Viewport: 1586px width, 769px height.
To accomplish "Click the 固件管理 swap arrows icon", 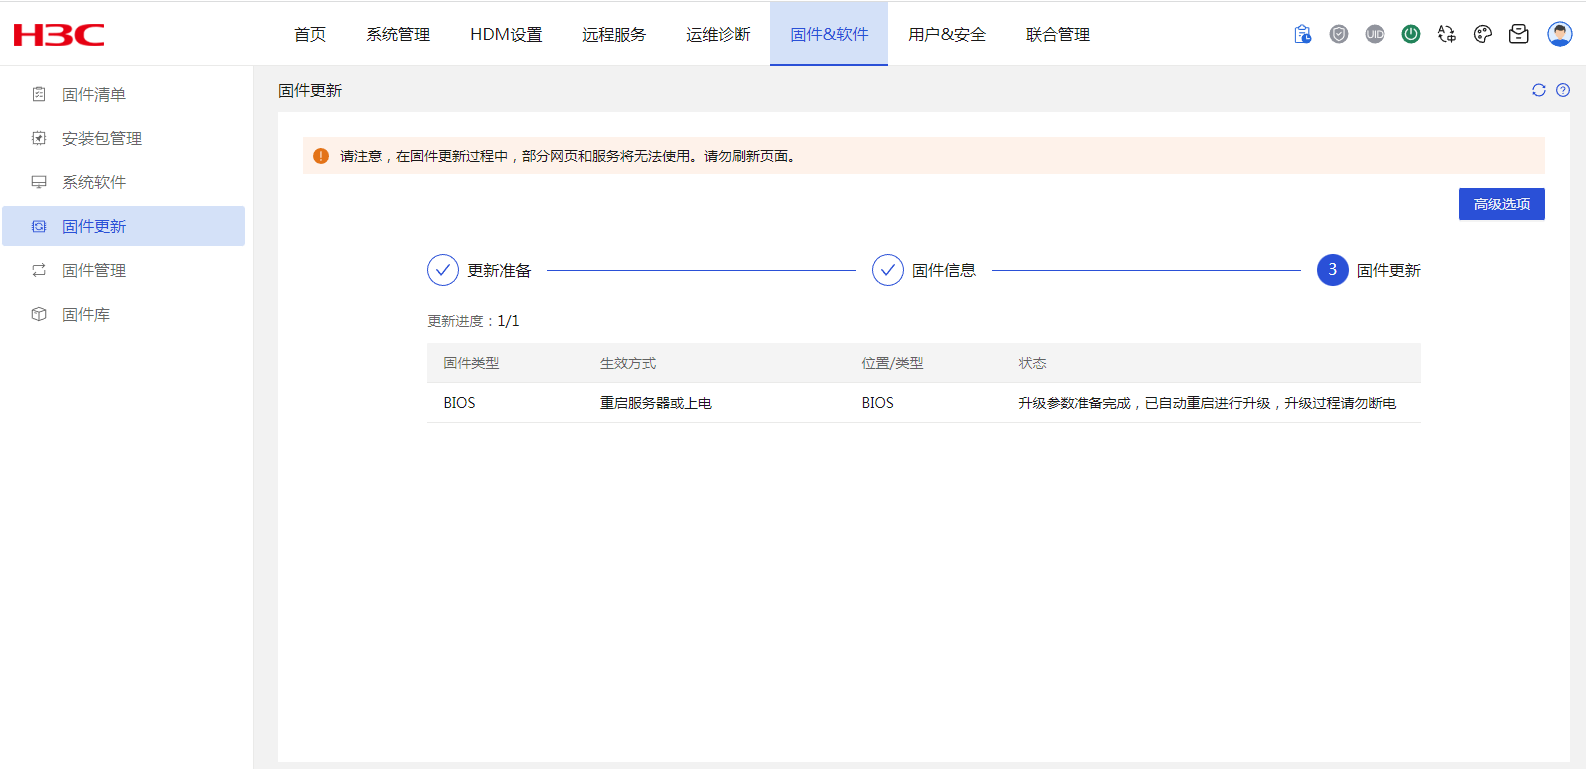I will click(x=39, y=270).
